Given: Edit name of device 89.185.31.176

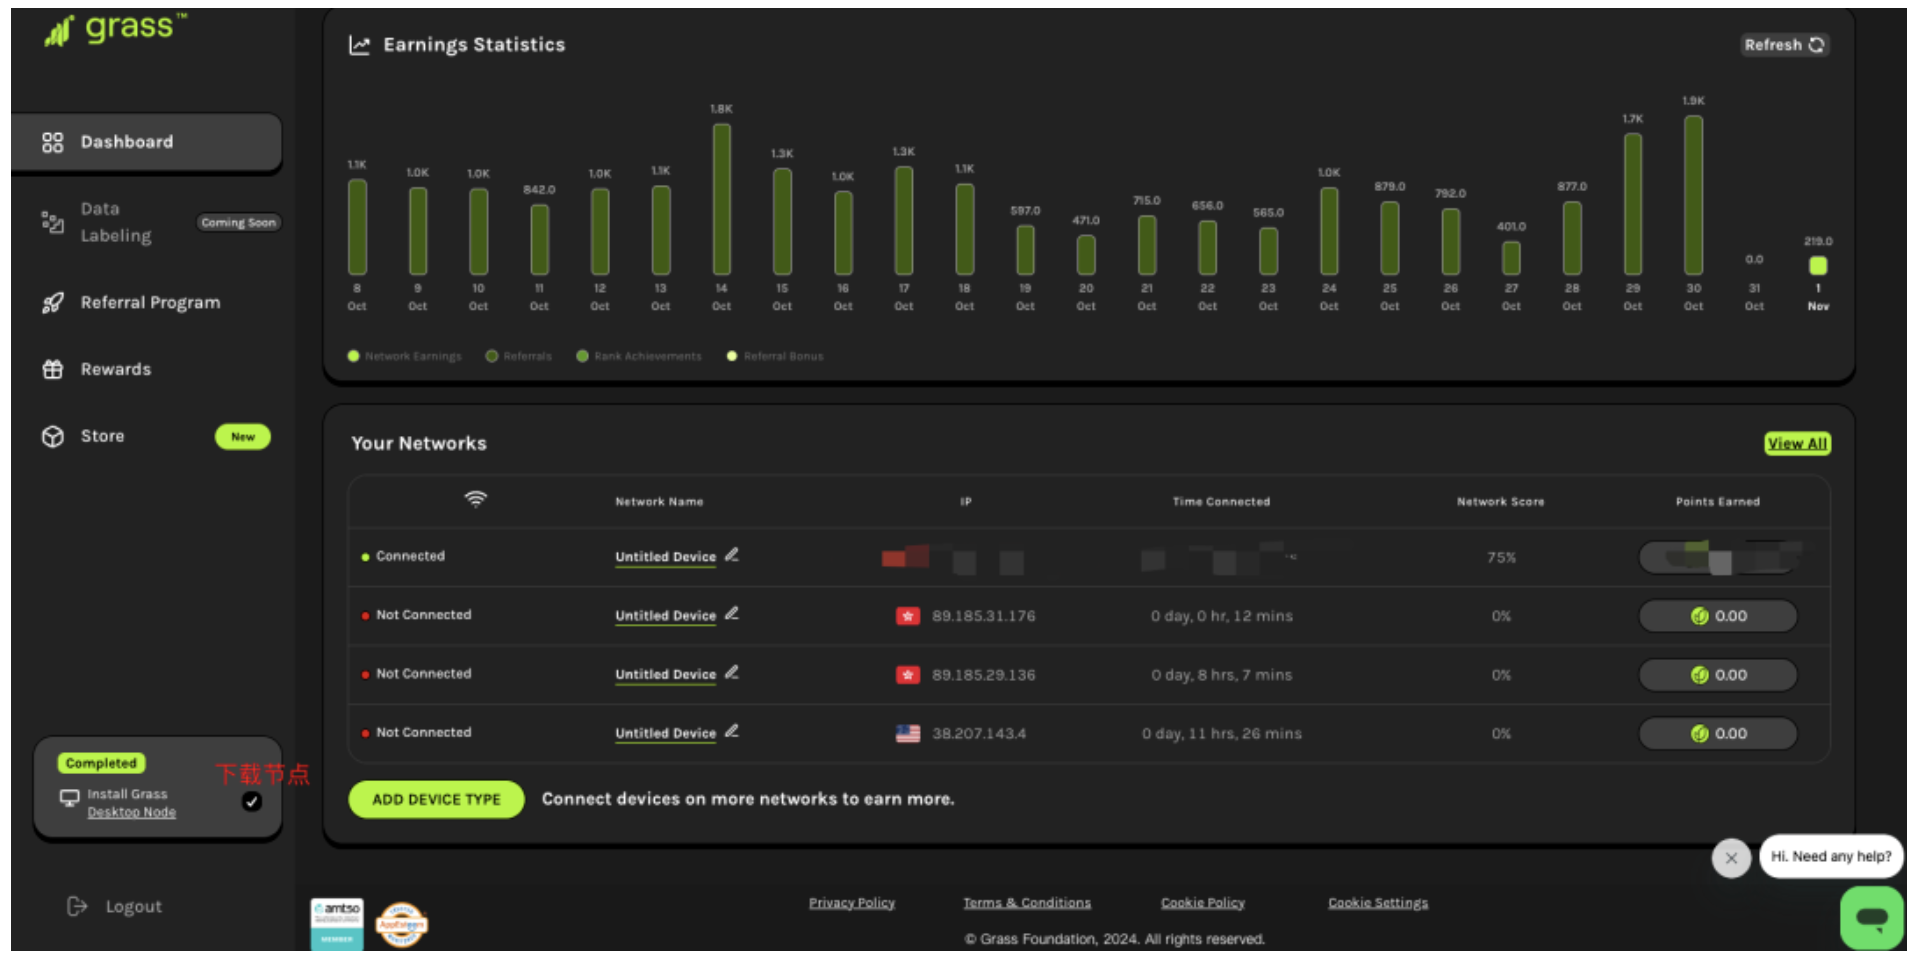Looking at the screenshot, I should (732, 614).
